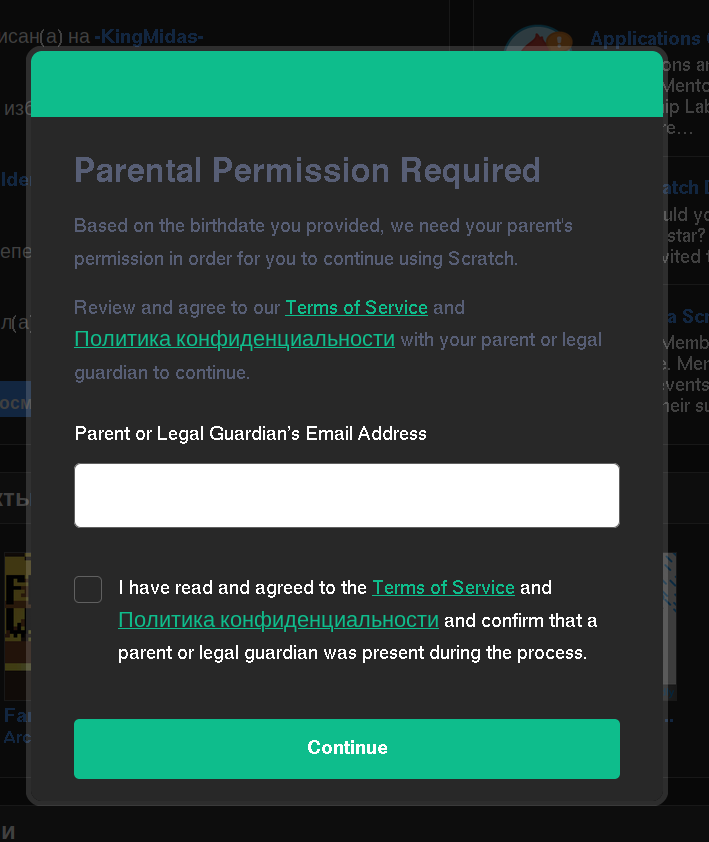Open the Политика конфиденциальности link in the paragraph
709x842 pixels.
pyautogui.click(x=233, y=339)
